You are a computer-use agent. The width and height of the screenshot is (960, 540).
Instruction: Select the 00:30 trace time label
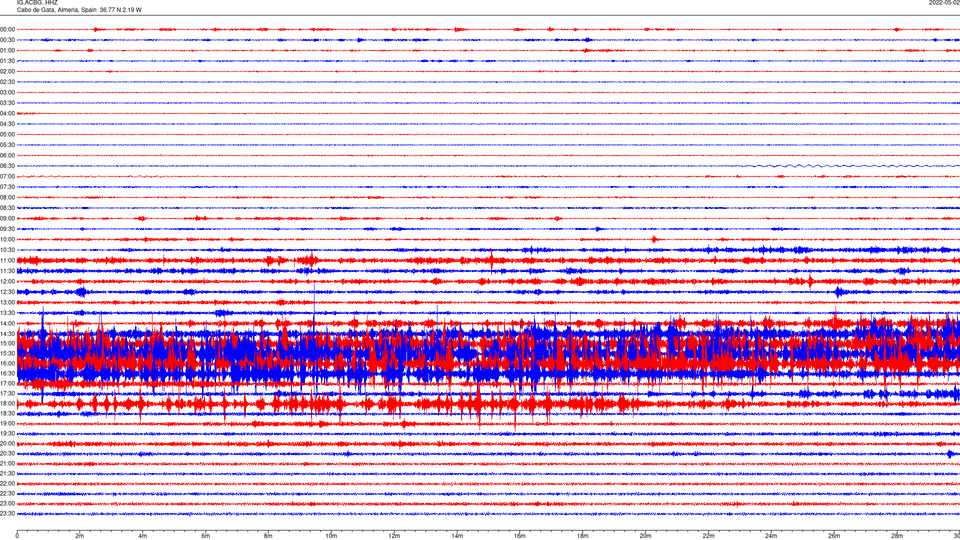point(7,40)
